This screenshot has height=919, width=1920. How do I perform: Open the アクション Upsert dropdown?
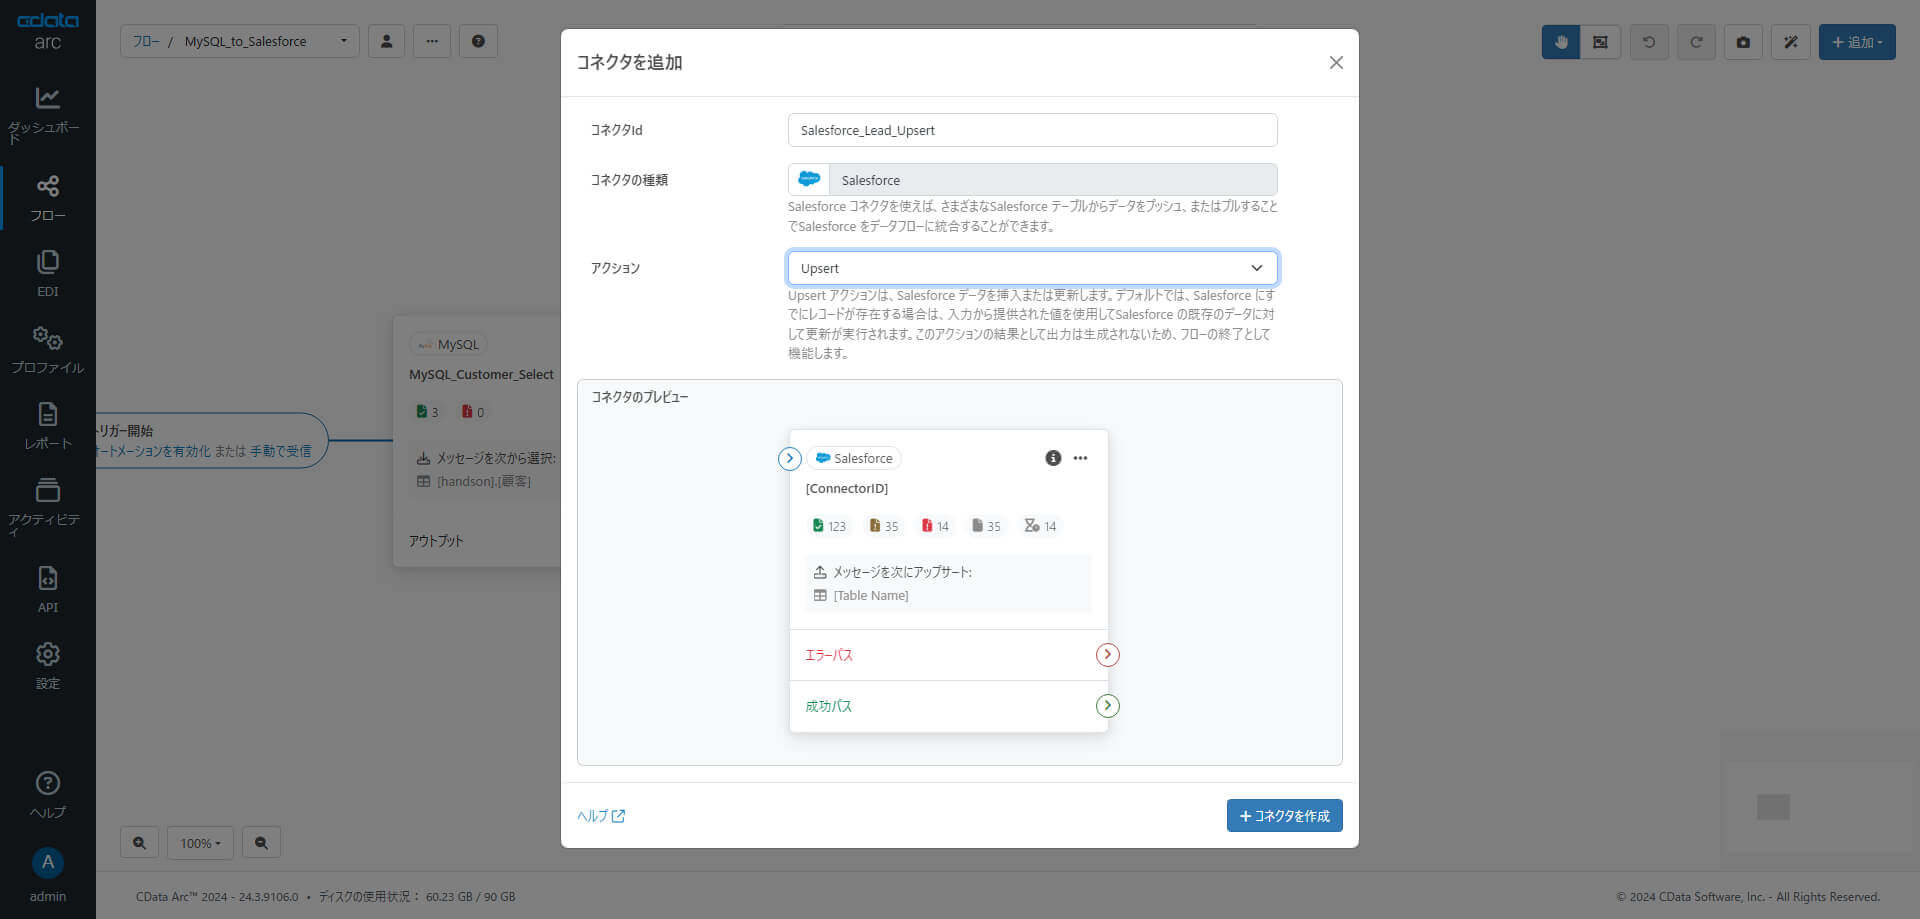click(x=1032, y=268)
